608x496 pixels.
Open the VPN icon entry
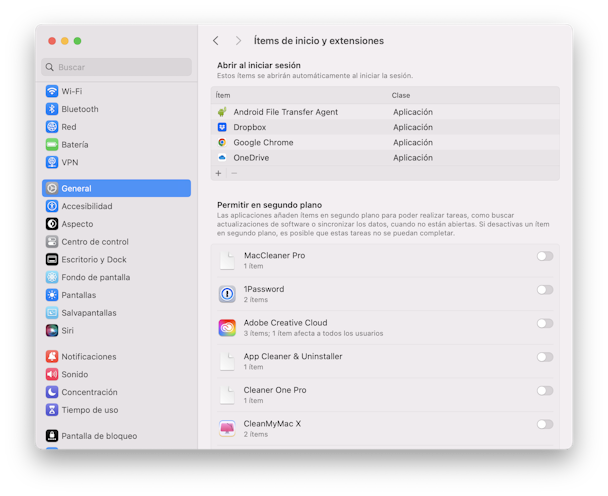pos(52,162)
